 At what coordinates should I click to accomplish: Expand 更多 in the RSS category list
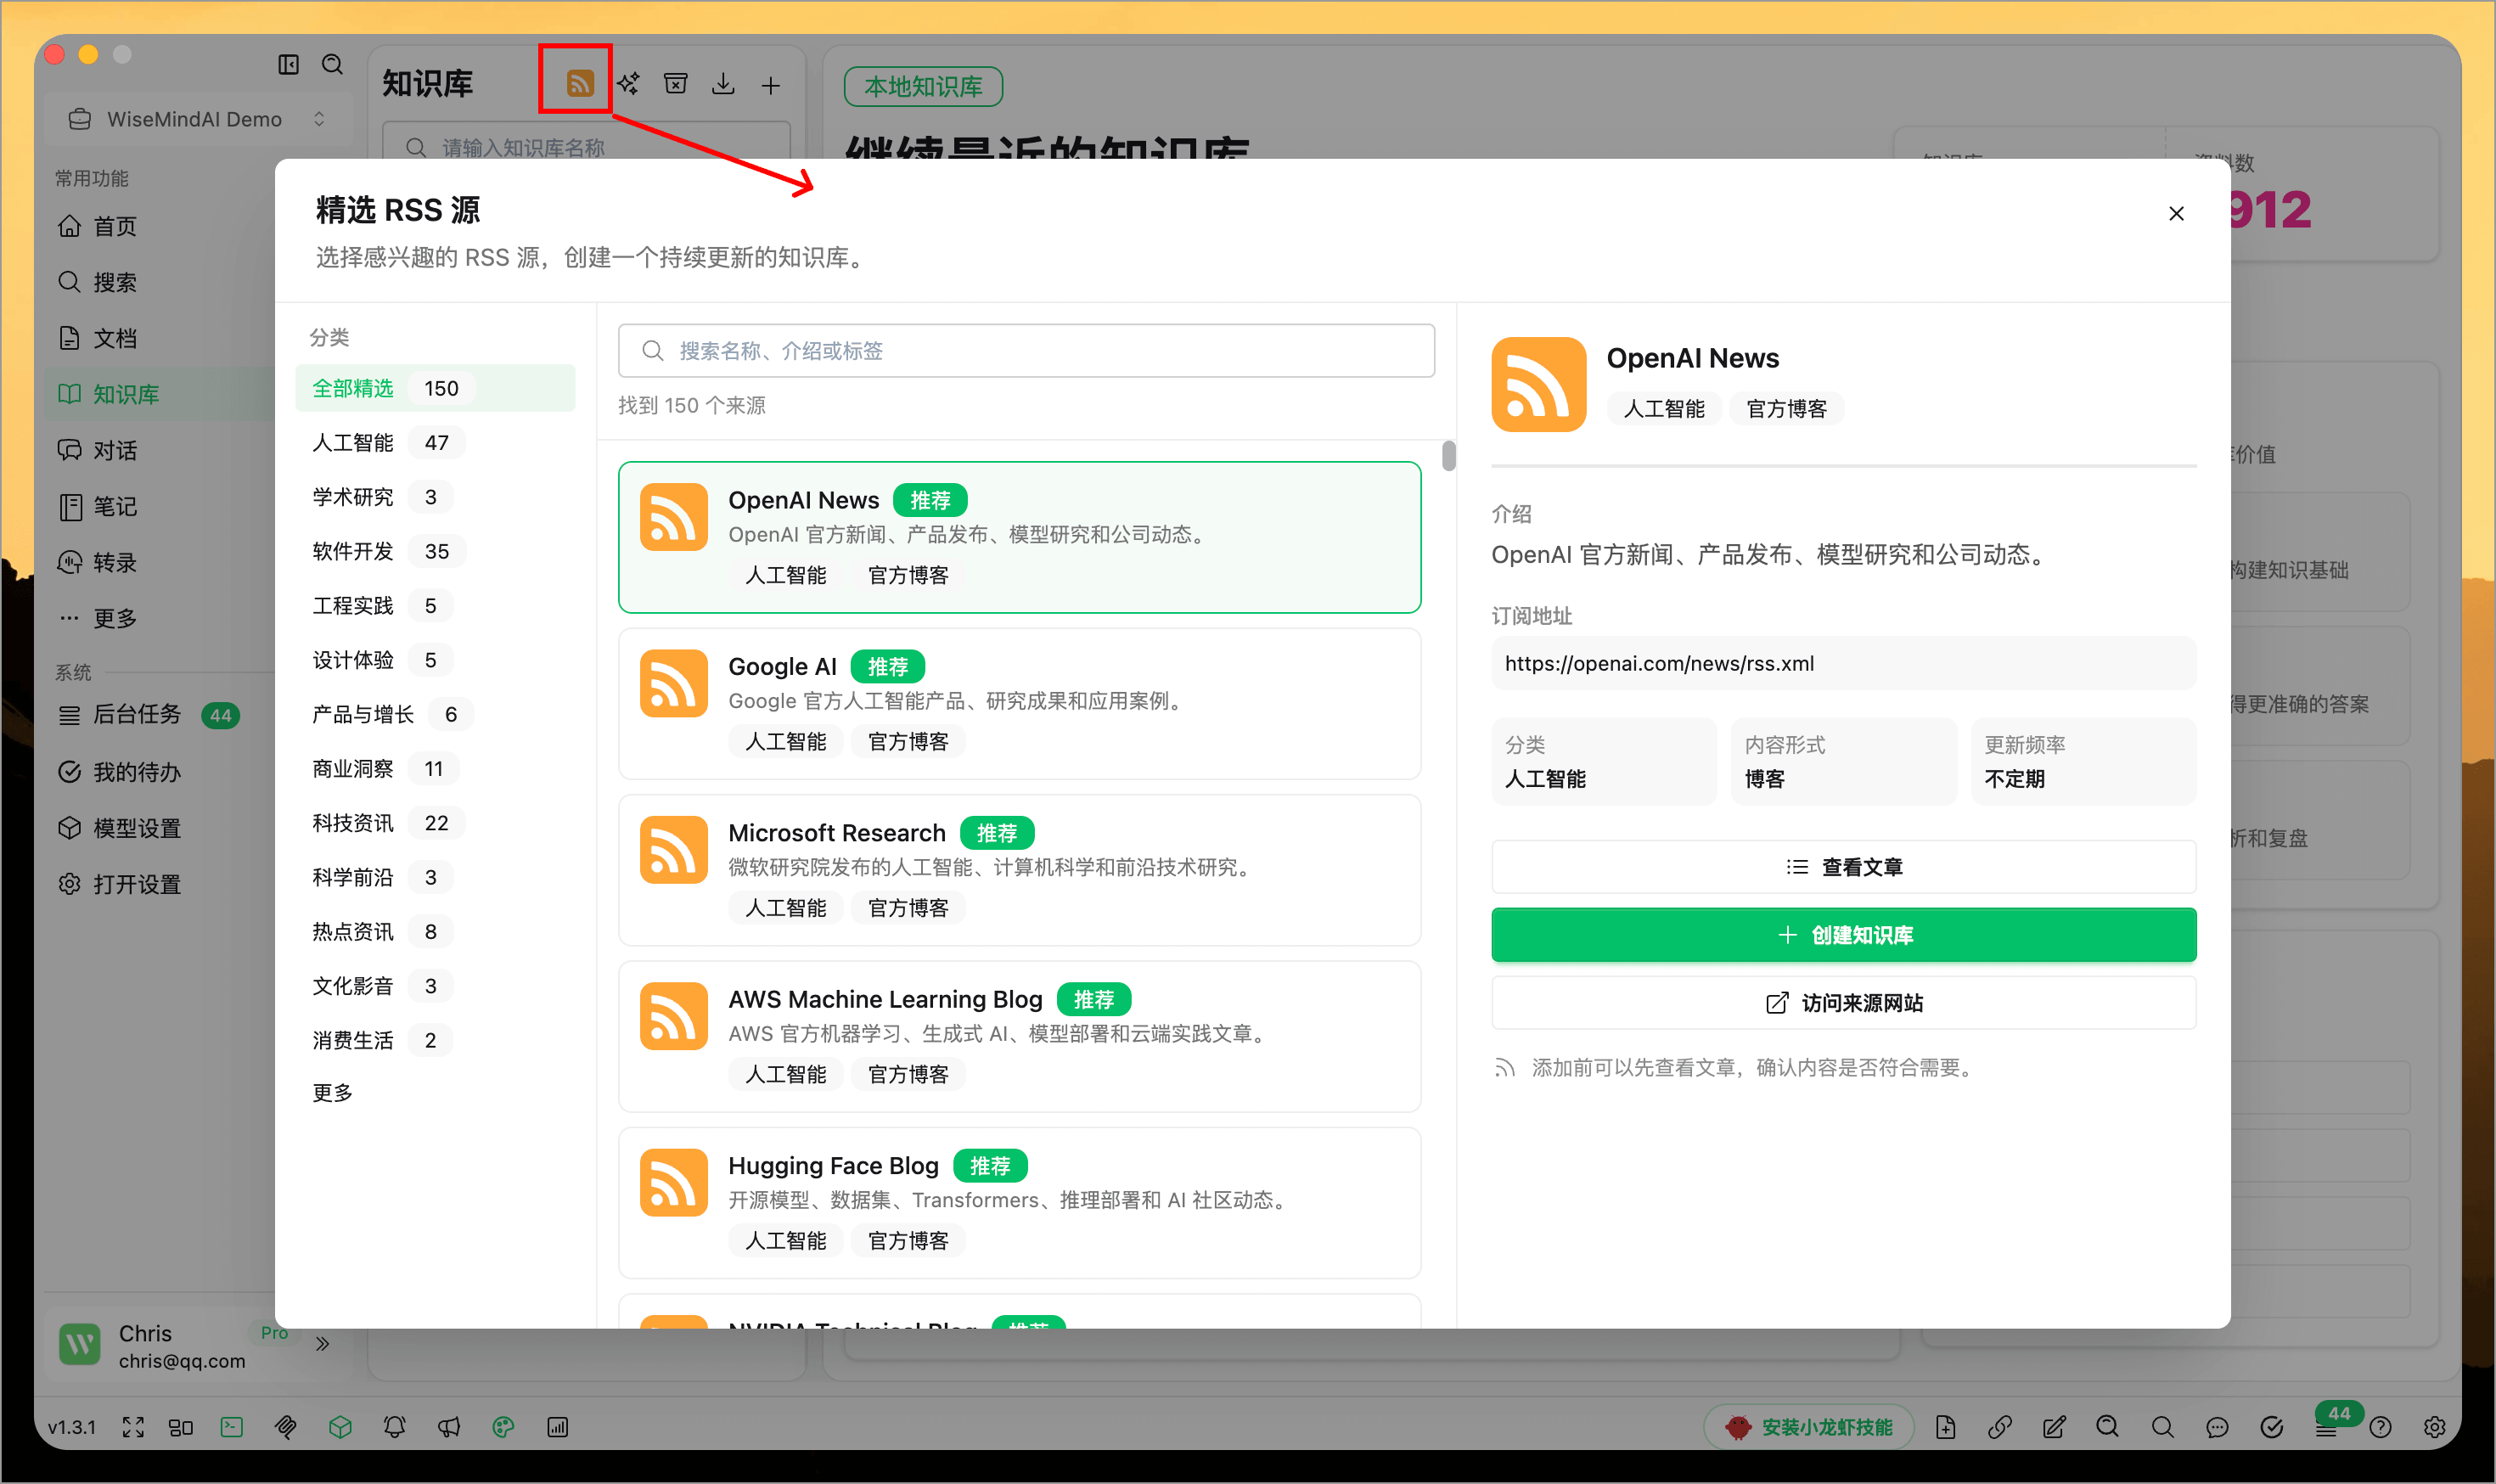[x=332, y=1093]
